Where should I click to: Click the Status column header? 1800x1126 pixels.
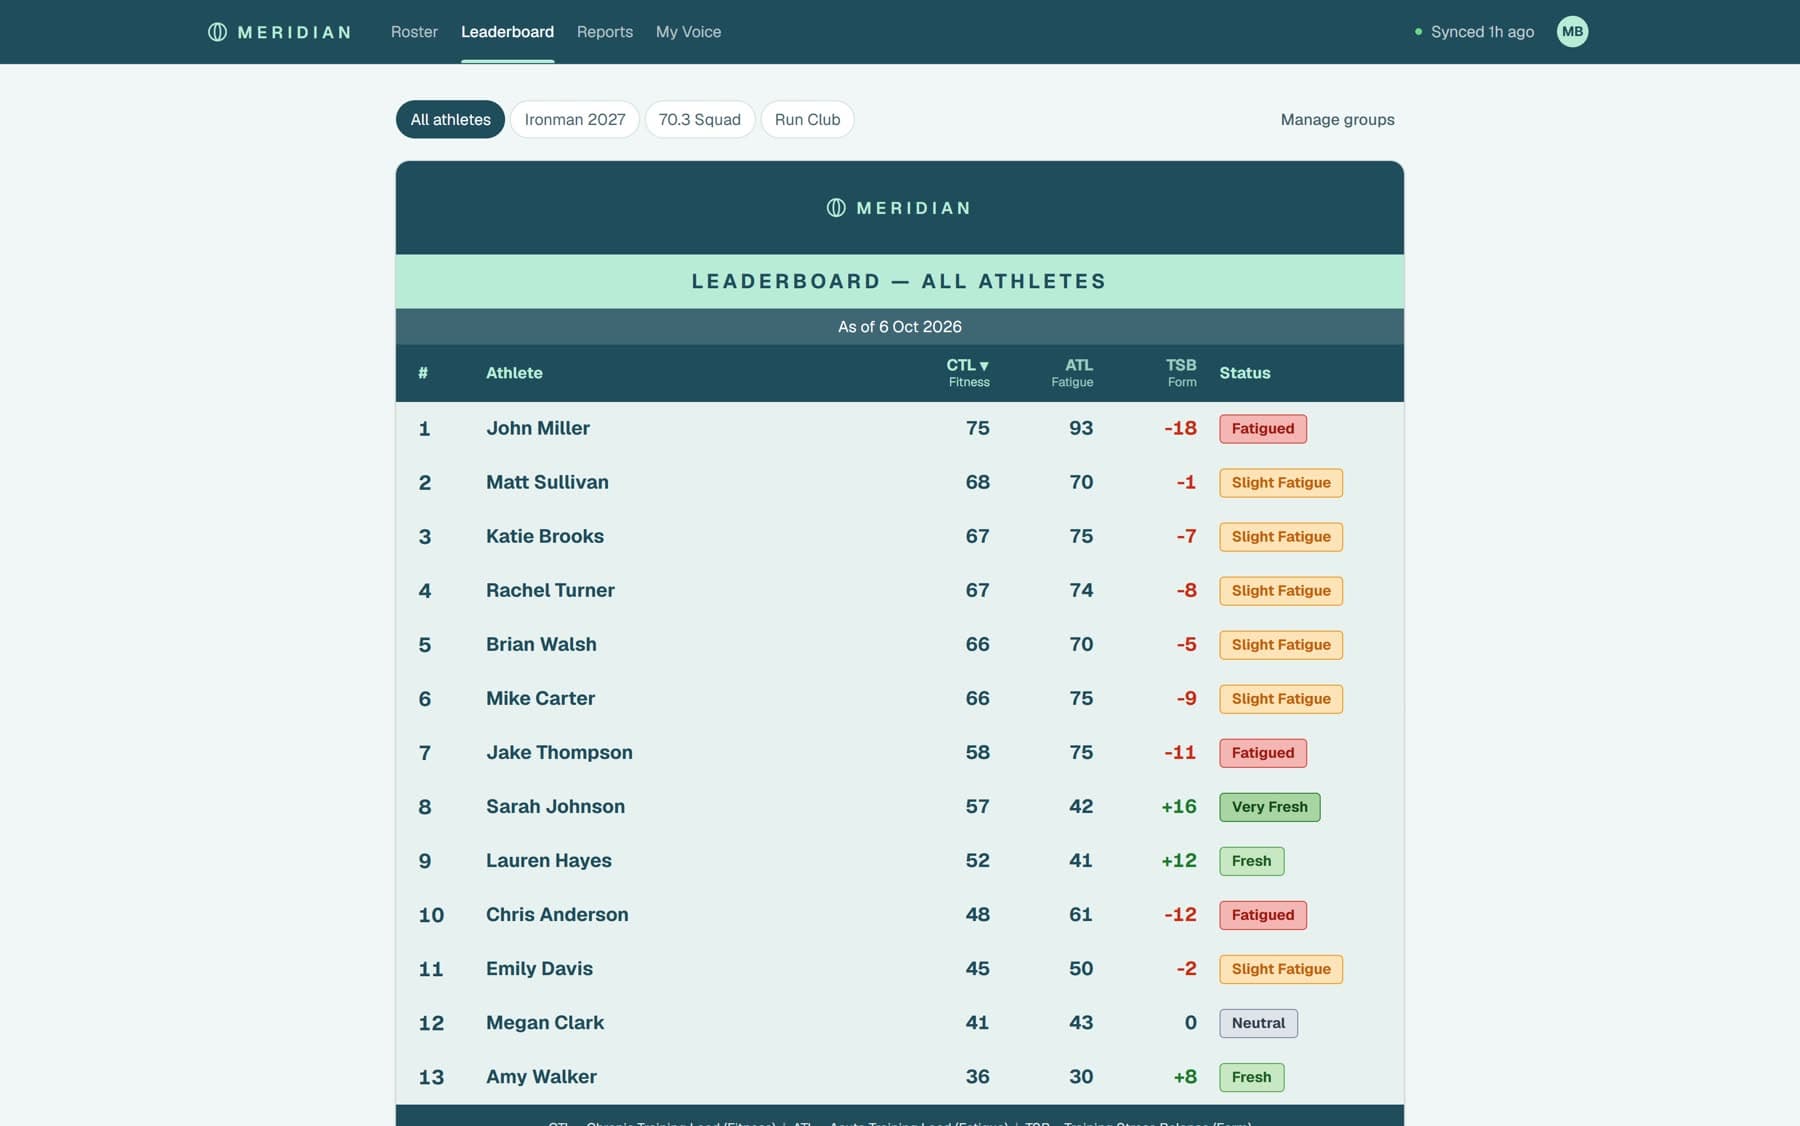(1244, 373)
